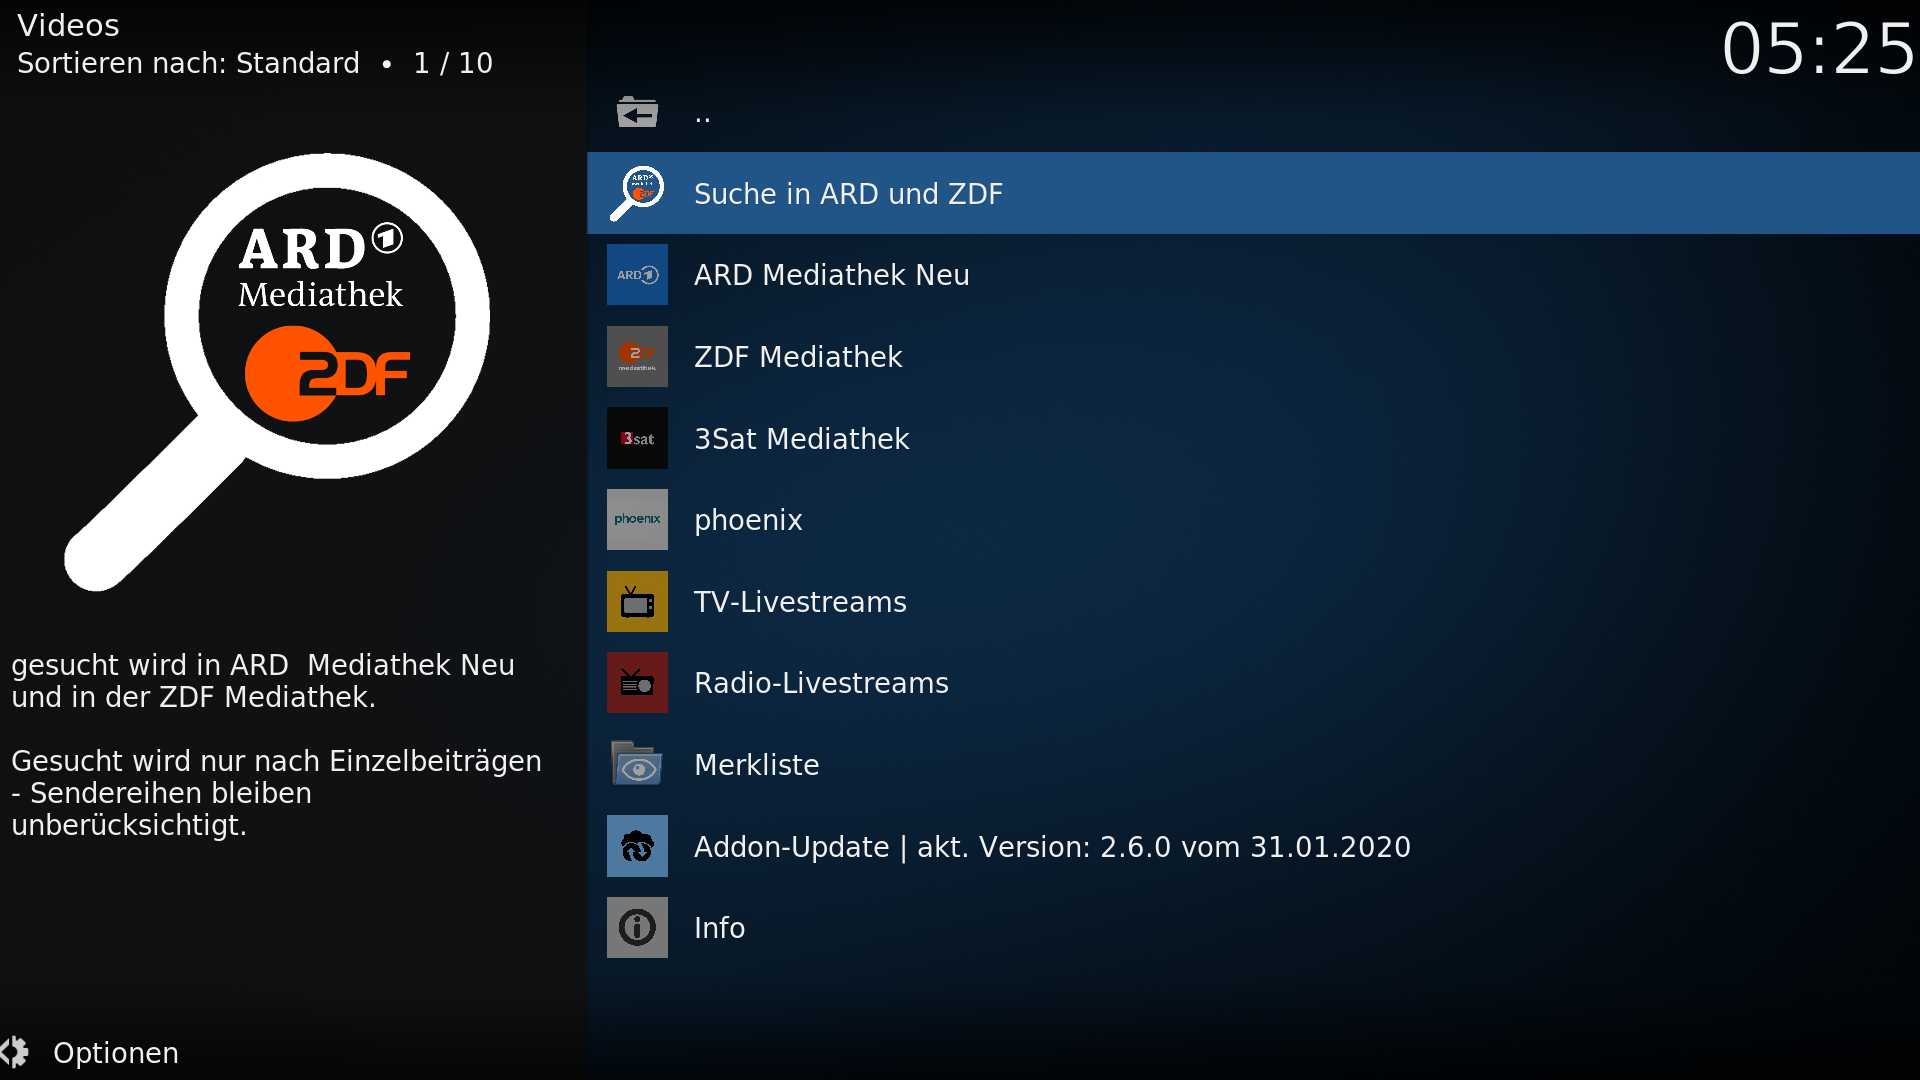Go up via the '..' entry
Image resolution: width=1920 pixels, height=1080 pixels.
coord(1253,112)
